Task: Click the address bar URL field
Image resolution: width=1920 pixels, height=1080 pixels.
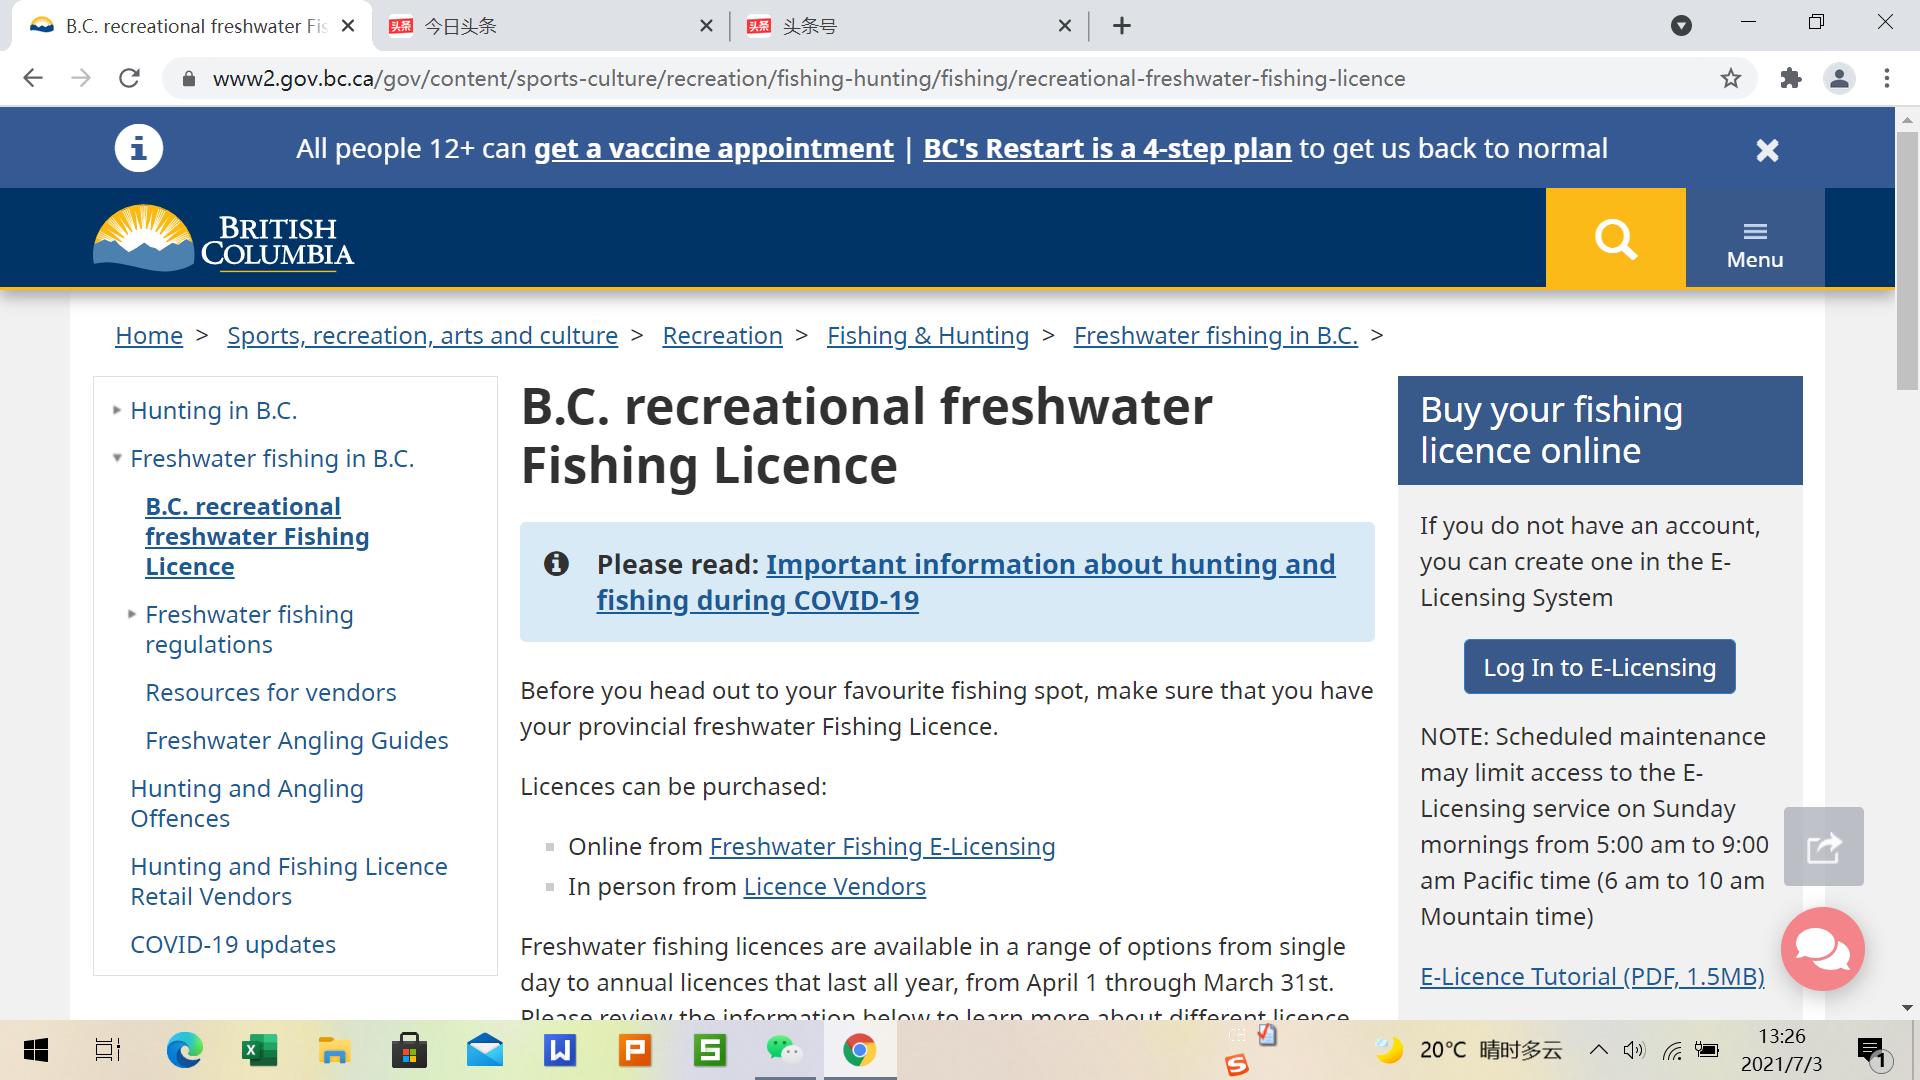Action: click(x=808, y=78)
